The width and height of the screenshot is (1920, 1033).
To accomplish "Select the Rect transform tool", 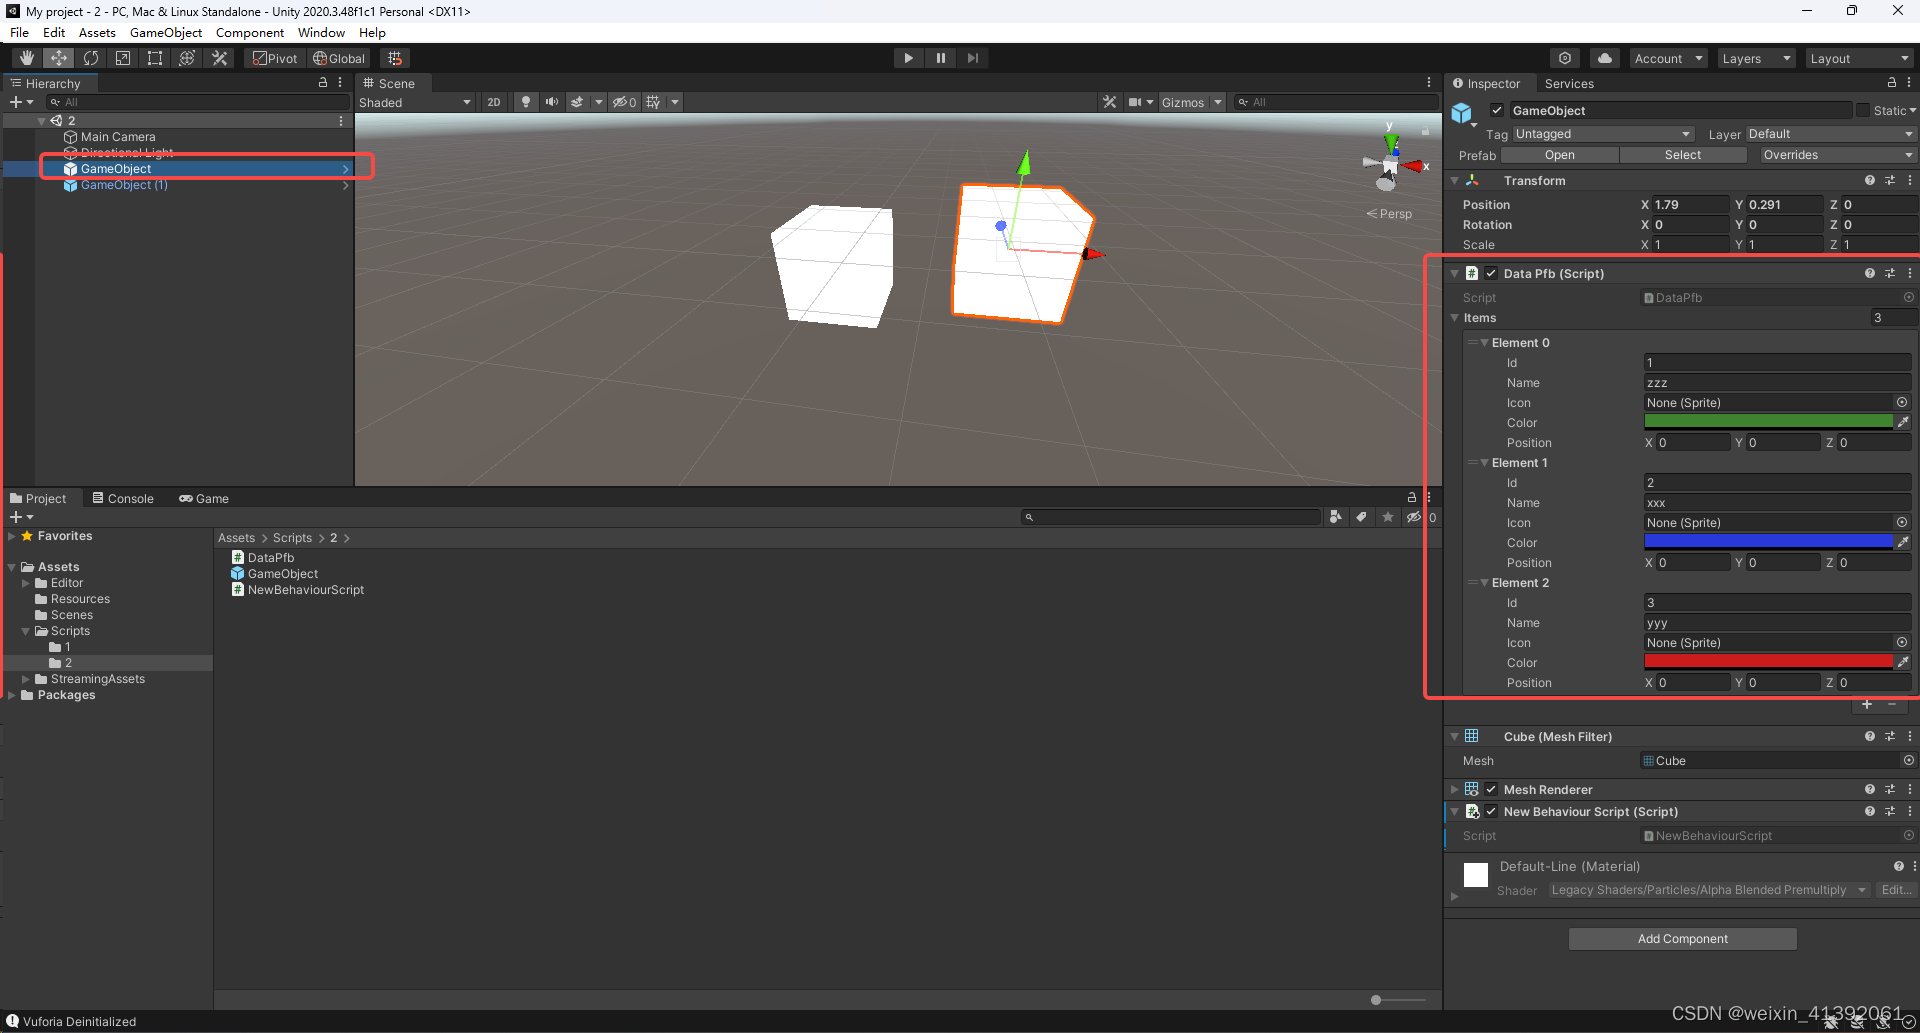I will 155,58.
